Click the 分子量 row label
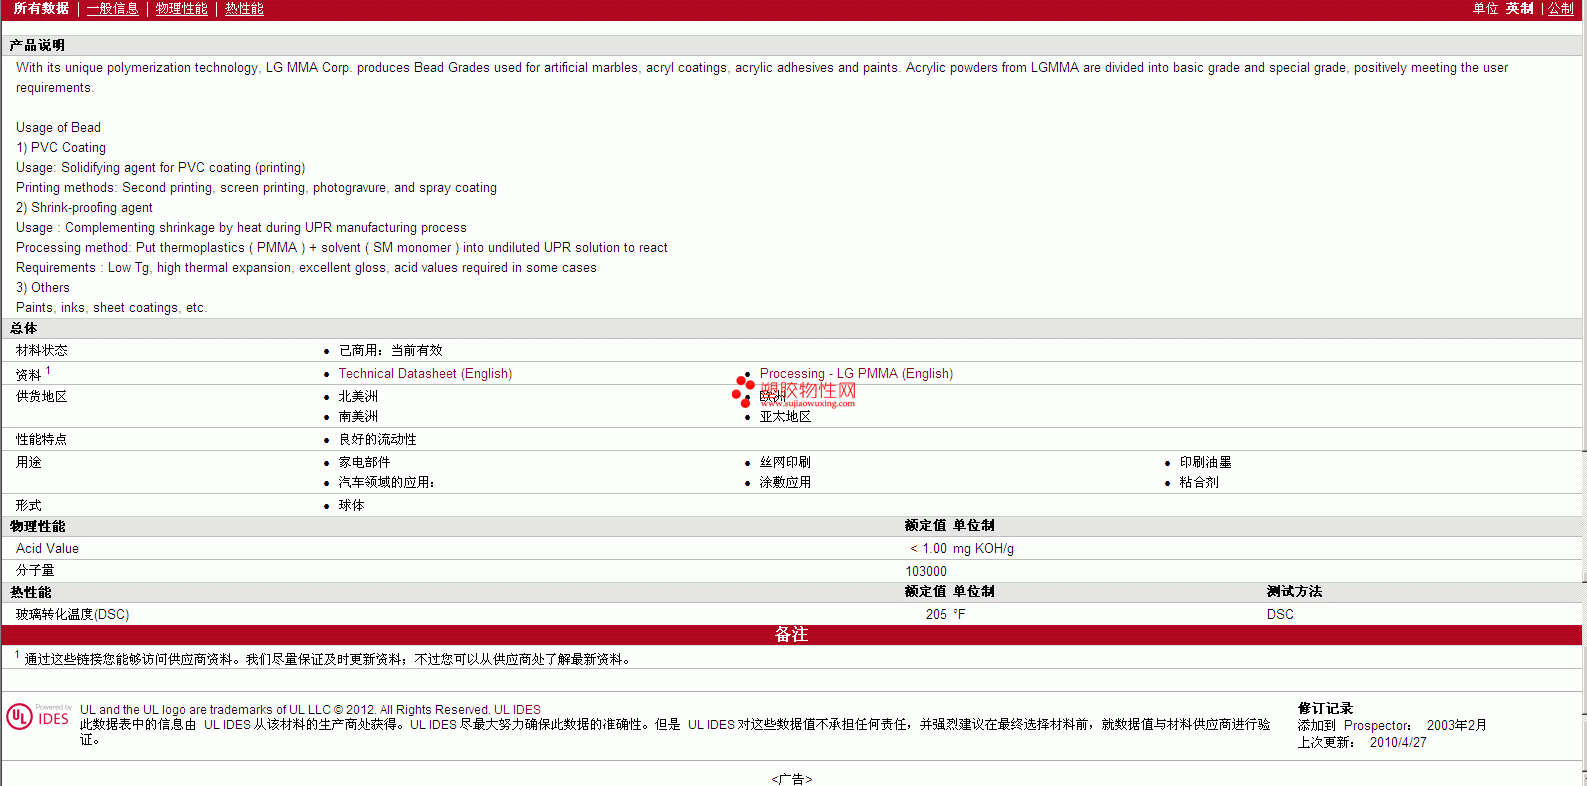Image resolution: width=1587 pixels, height=786 pixels. pyautogui.click(x=35, y=571)
